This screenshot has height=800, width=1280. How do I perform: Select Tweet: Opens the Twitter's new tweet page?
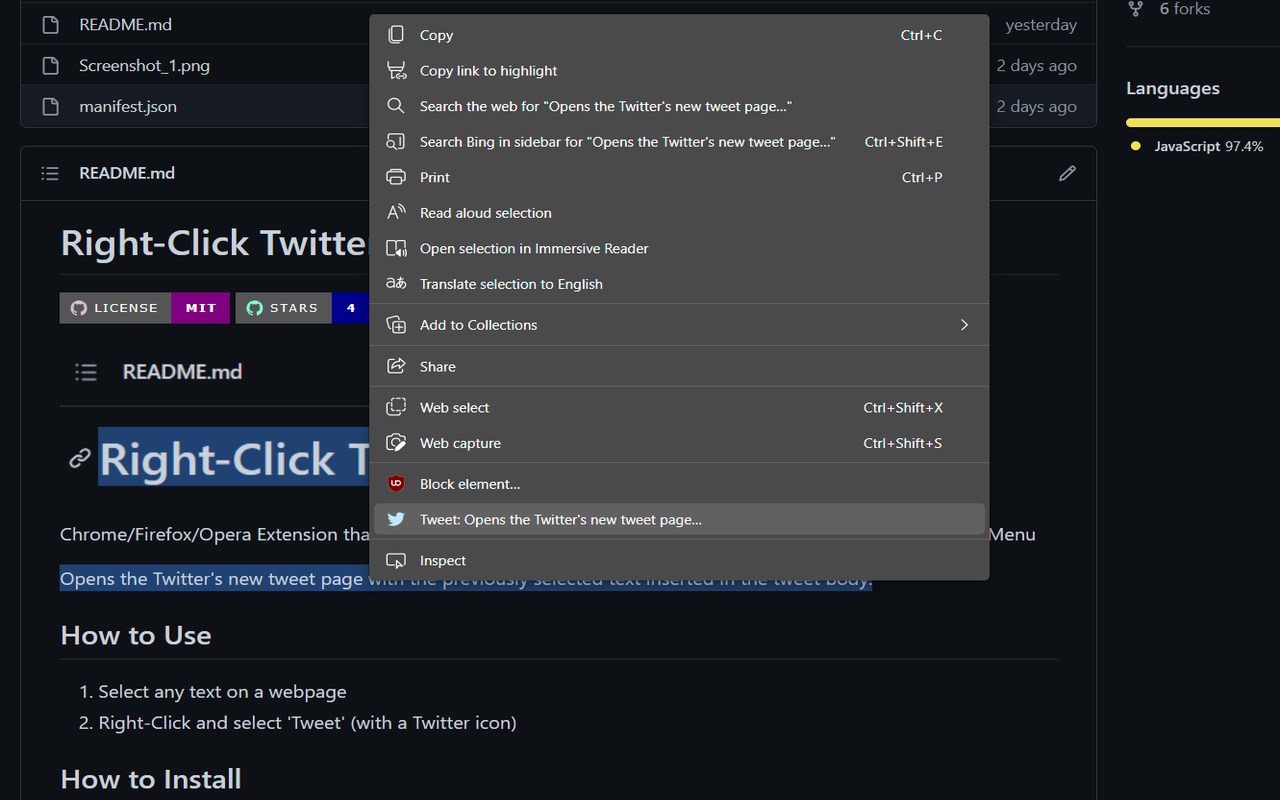(x=679, y=520)
